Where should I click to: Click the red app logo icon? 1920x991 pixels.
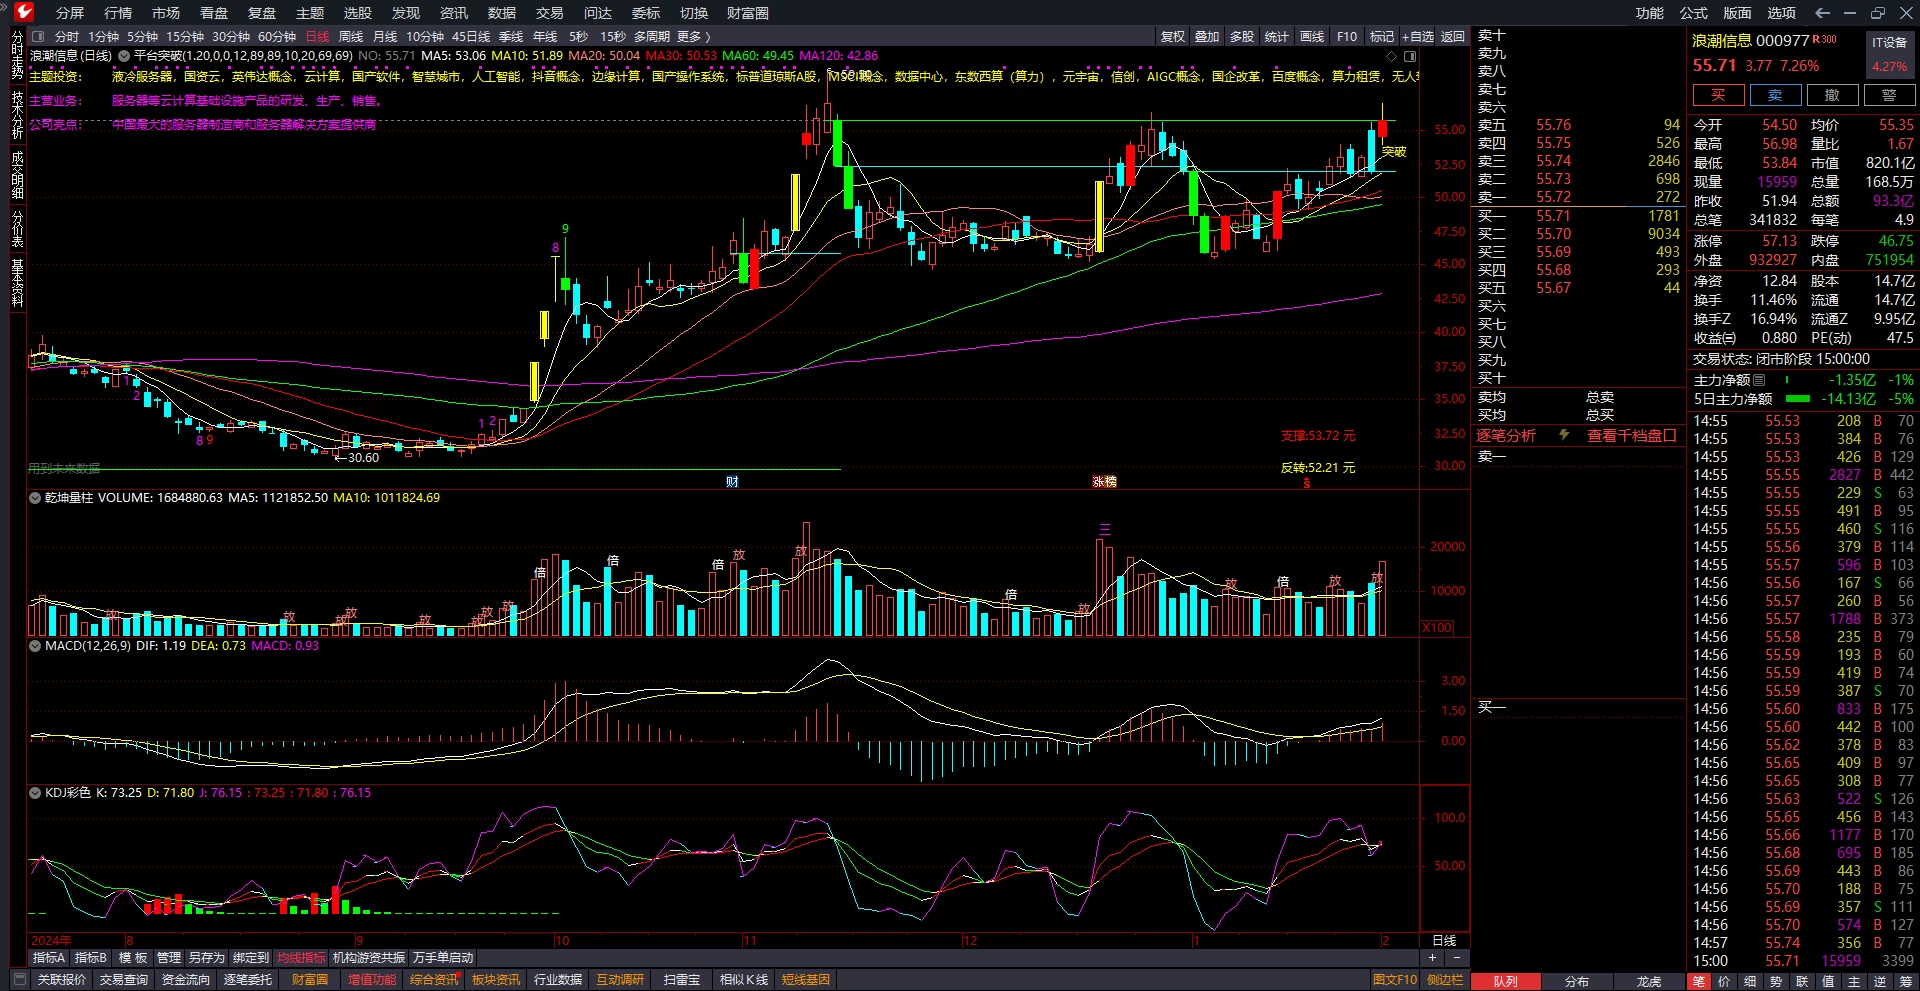(24, 12)
